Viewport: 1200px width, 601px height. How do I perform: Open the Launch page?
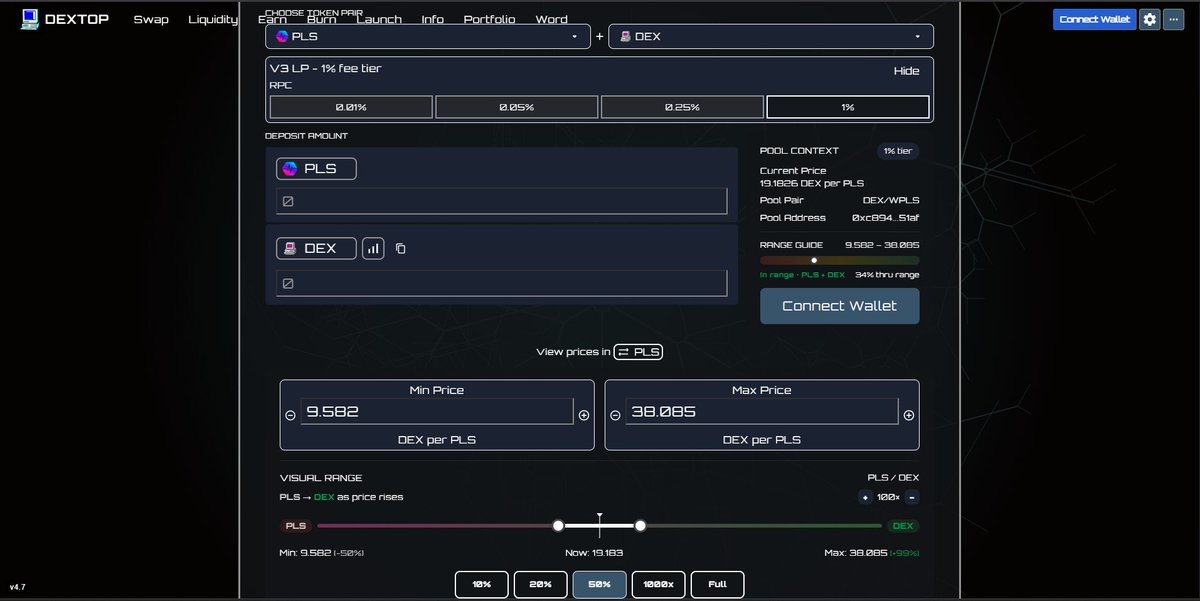[x=379, y=19]
